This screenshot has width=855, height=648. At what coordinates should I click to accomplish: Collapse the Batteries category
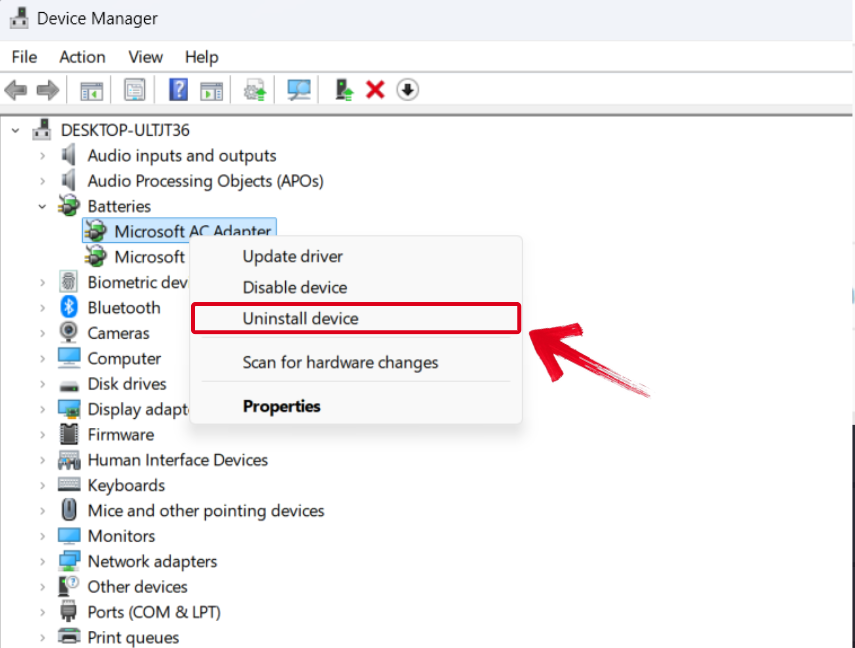[x=40, y=206]
